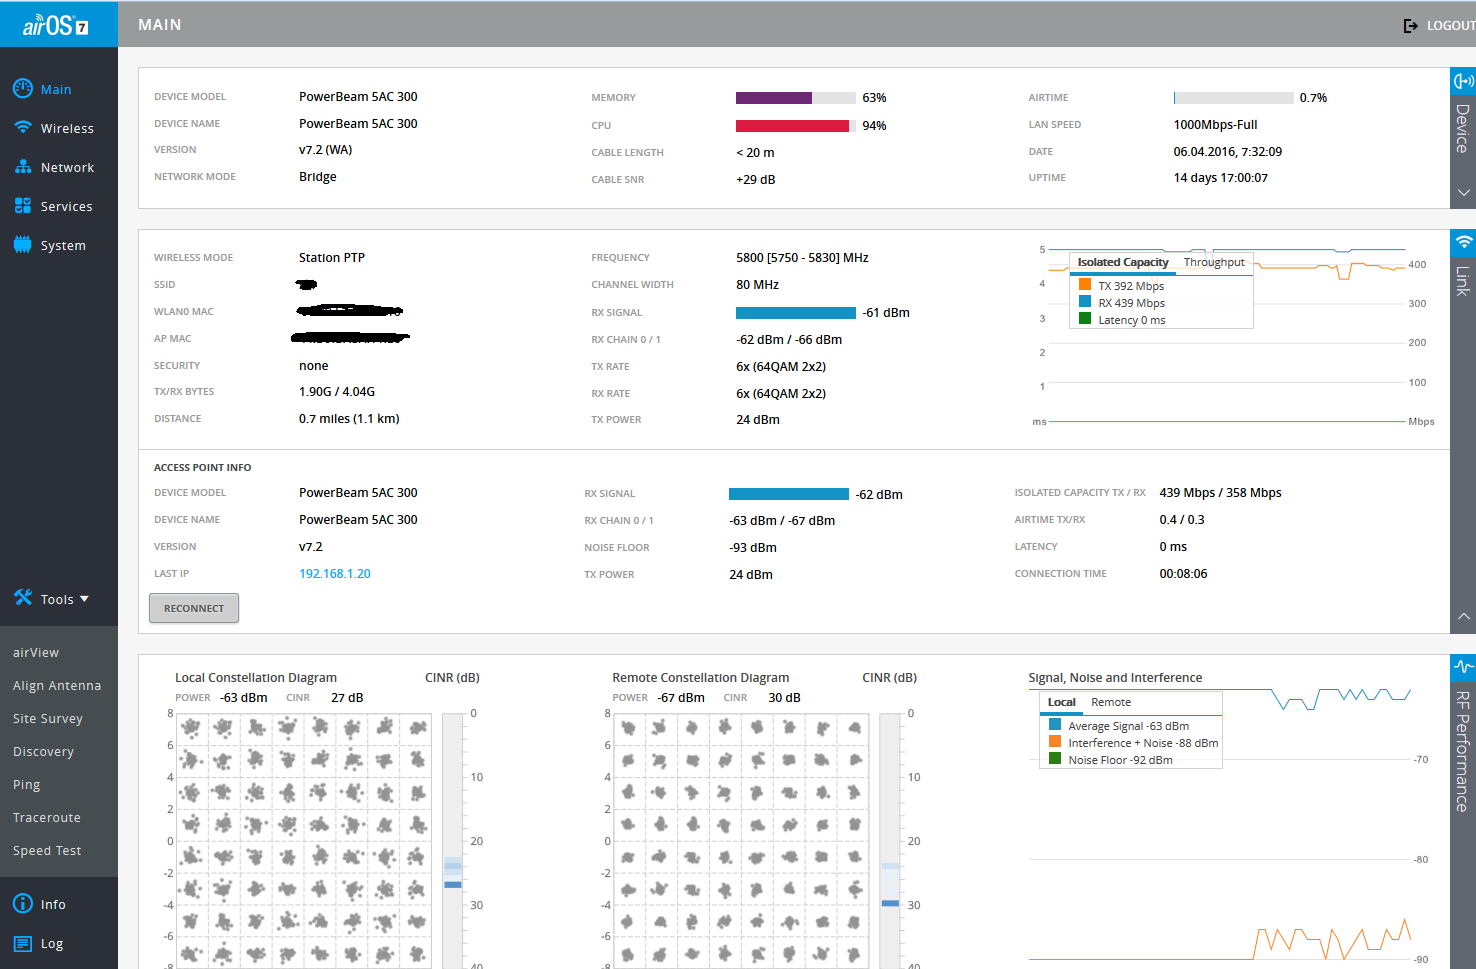Click the Memory usage bar

pos(796,98)
